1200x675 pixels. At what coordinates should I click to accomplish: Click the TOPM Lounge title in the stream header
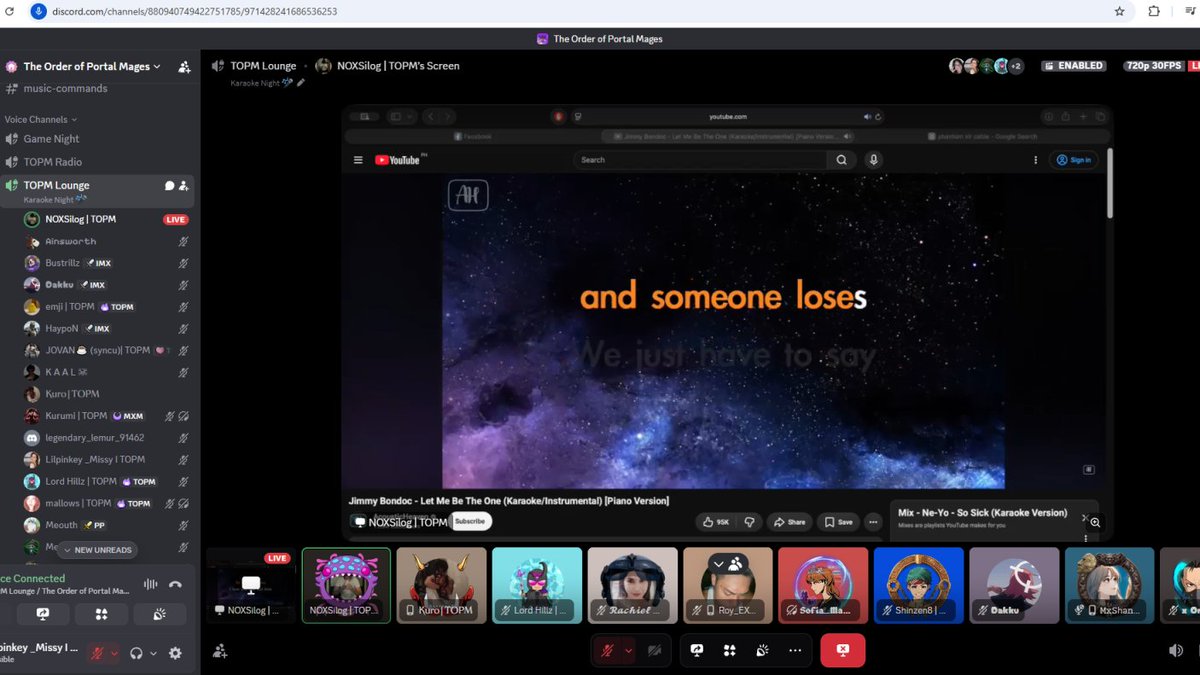coord(263,66)
